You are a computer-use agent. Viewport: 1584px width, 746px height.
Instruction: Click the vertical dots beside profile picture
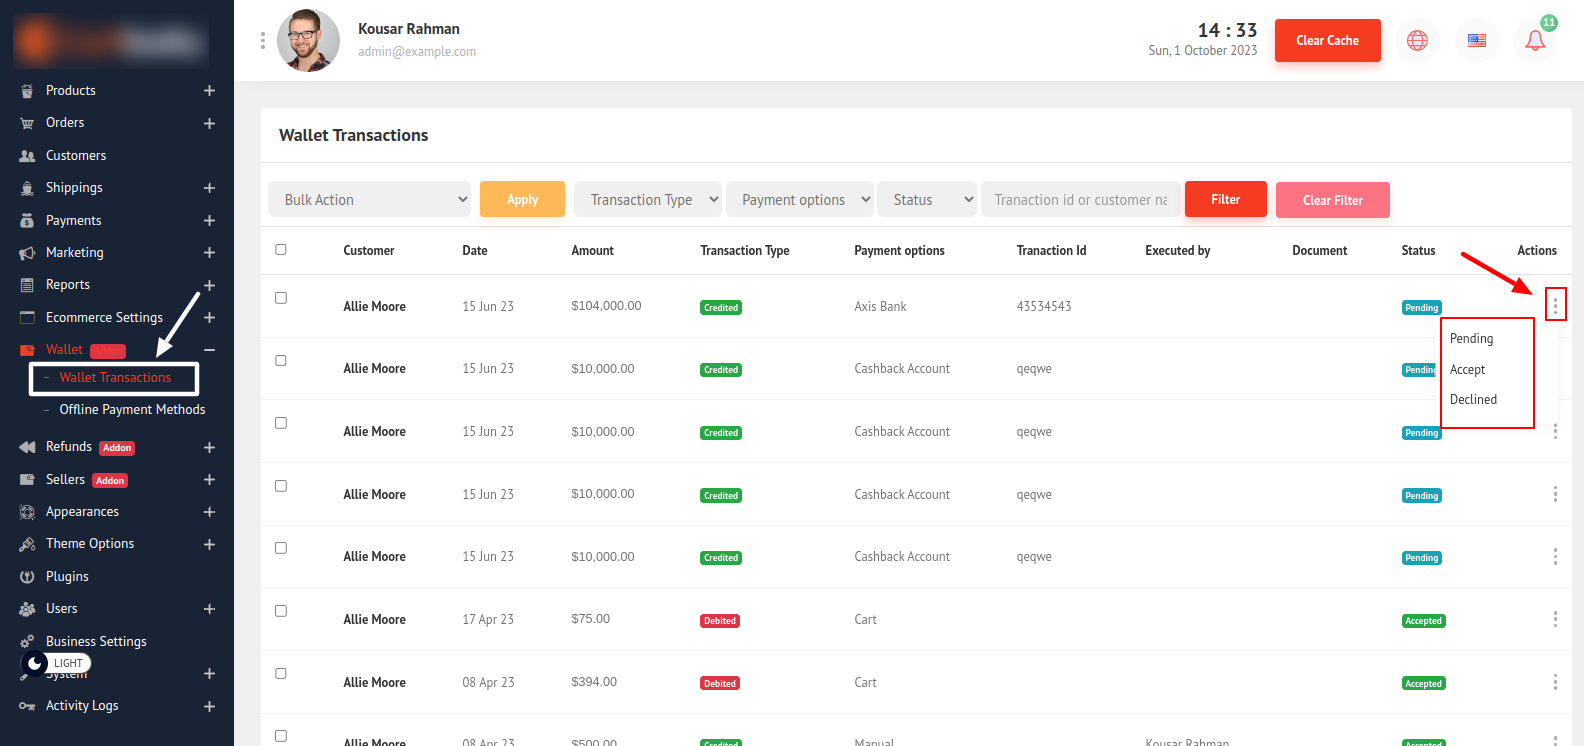tap(263, 40)
